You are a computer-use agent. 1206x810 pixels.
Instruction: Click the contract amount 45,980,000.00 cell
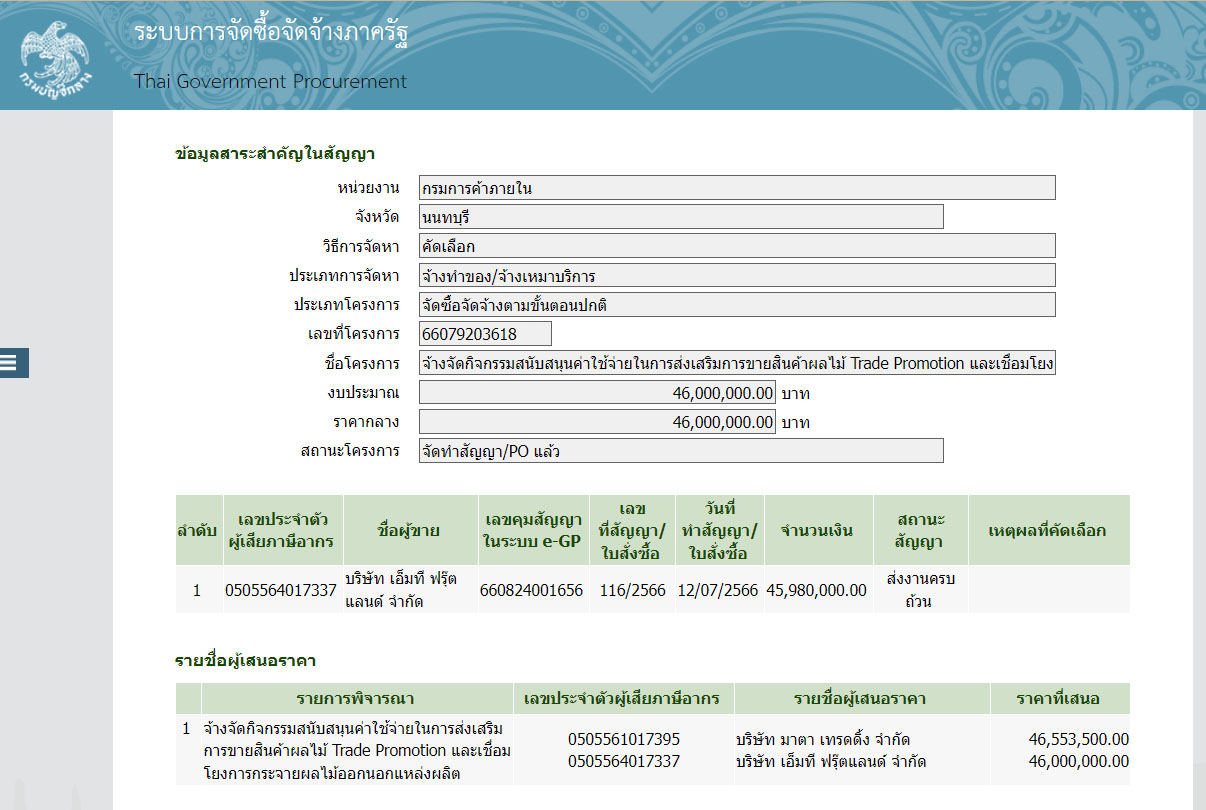pyautogui.click(x=816, y=590)
